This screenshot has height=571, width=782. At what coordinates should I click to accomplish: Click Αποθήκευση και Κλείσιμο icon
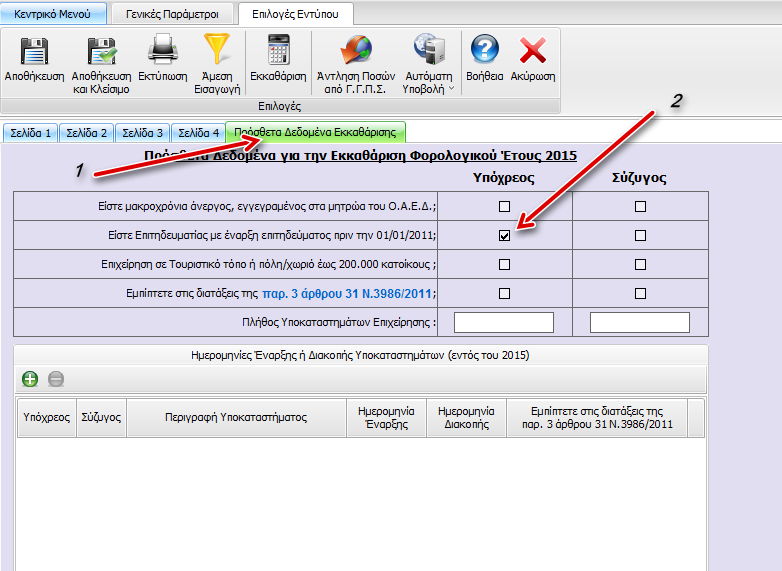coord(101,52)
